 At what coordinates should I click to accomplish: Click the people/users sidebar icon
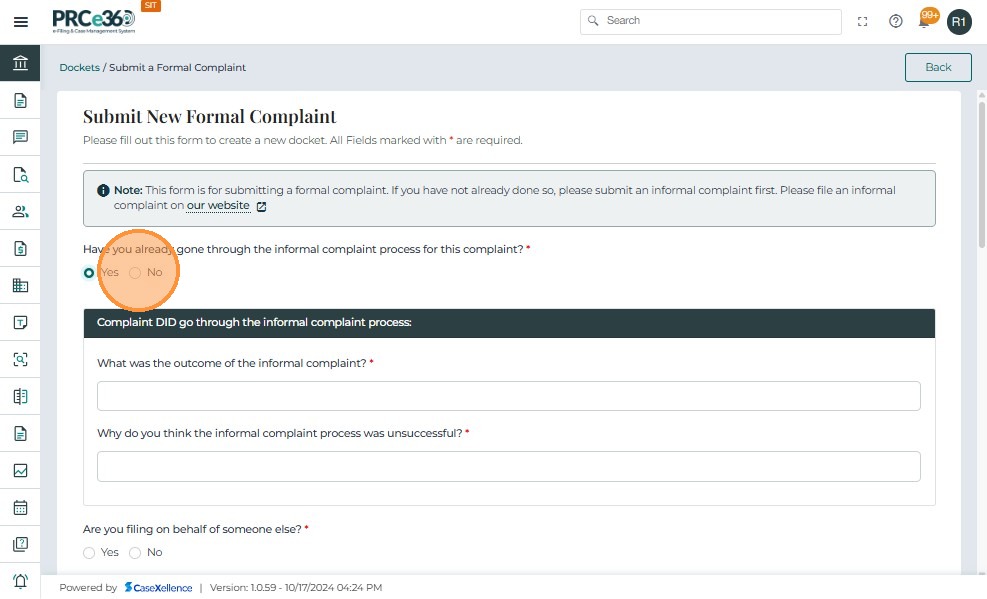click(20, 211)
